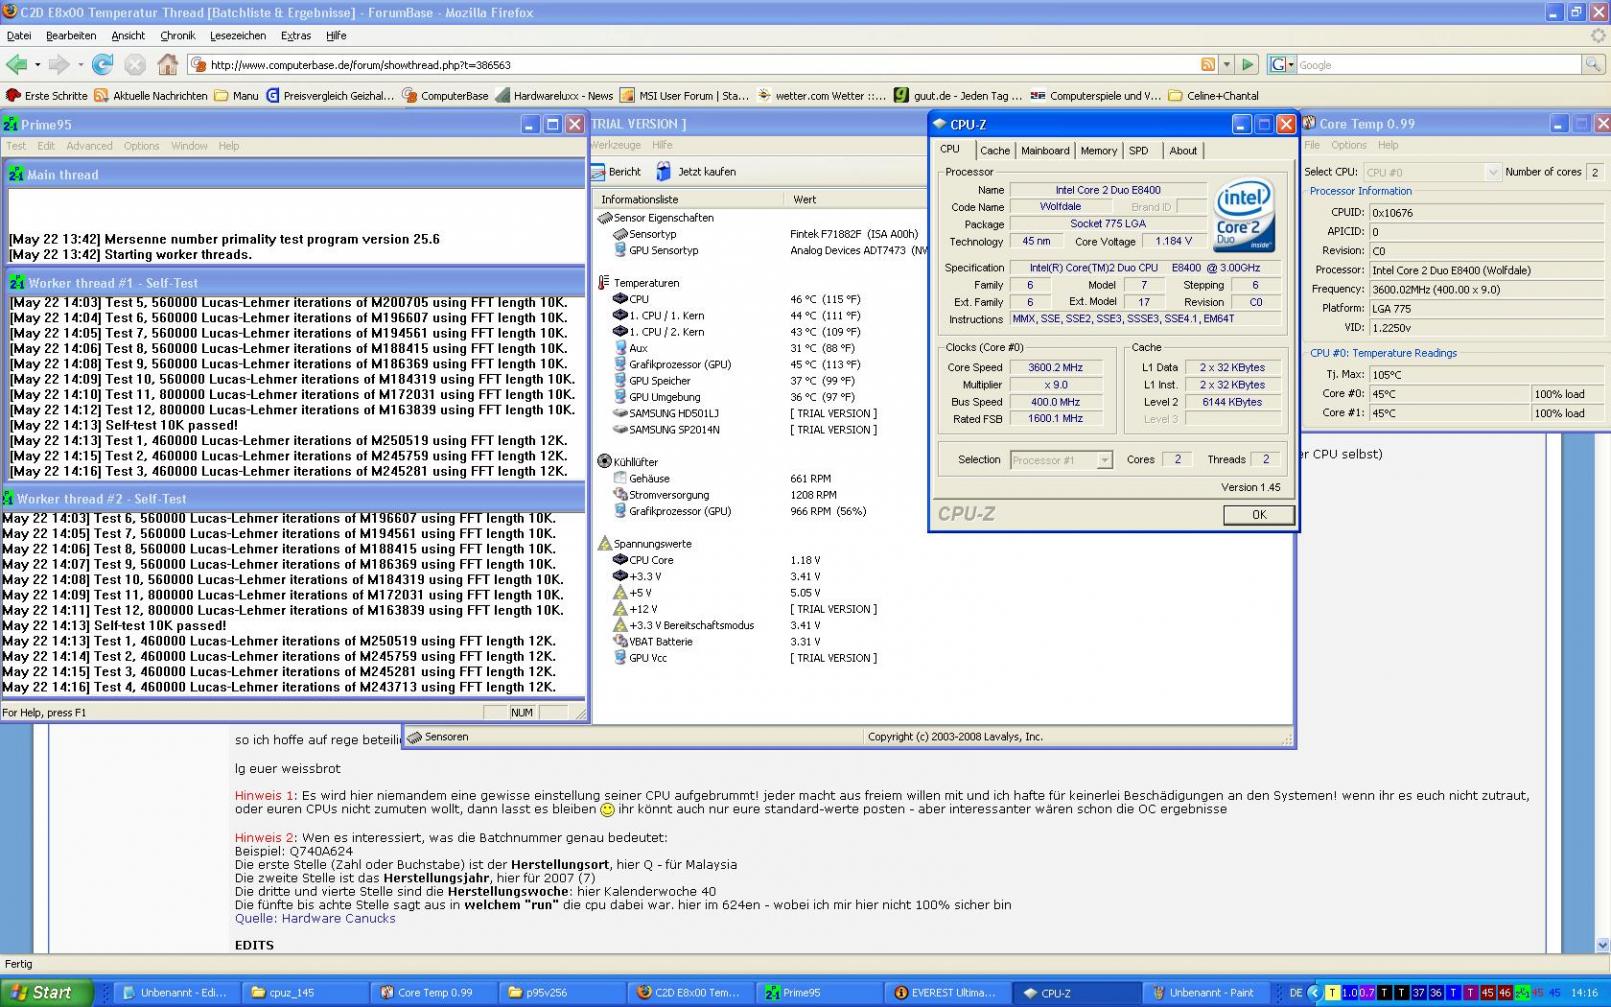Switch to Unbenannt - Paint taskbar button
1611x1007 pixels.
(1203, 993)
